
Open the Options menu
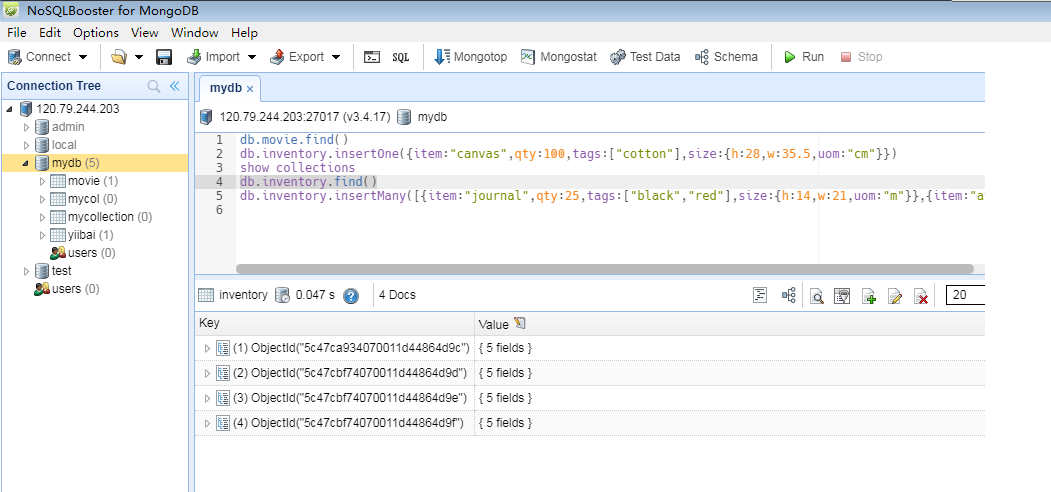(x=96, y=33)
